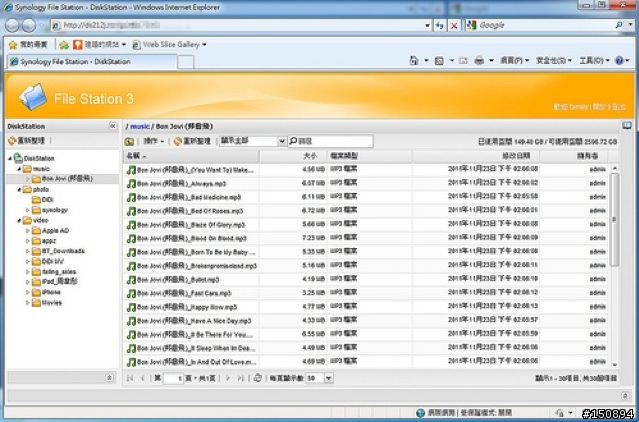The width and height of the screenshot is (639, 422).
Task: Click the File Station 3 folder logo
Action: (x=33, y=97)
